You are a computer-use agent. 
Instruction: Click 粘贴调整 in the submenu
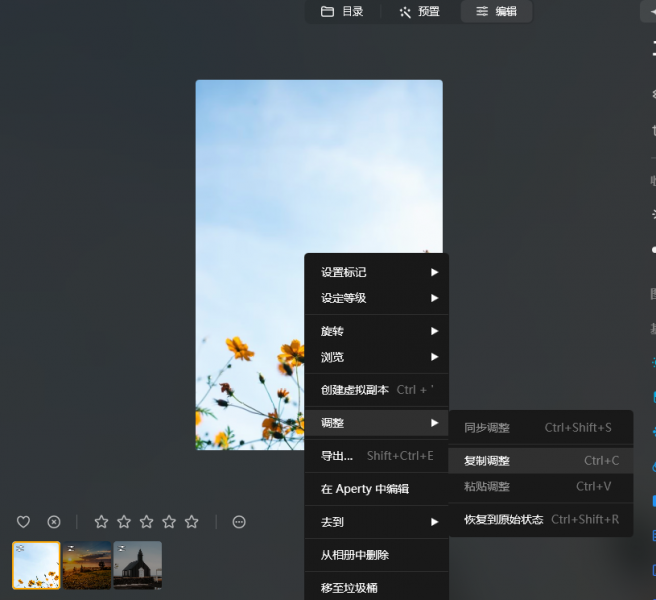(x=541, y=487)
